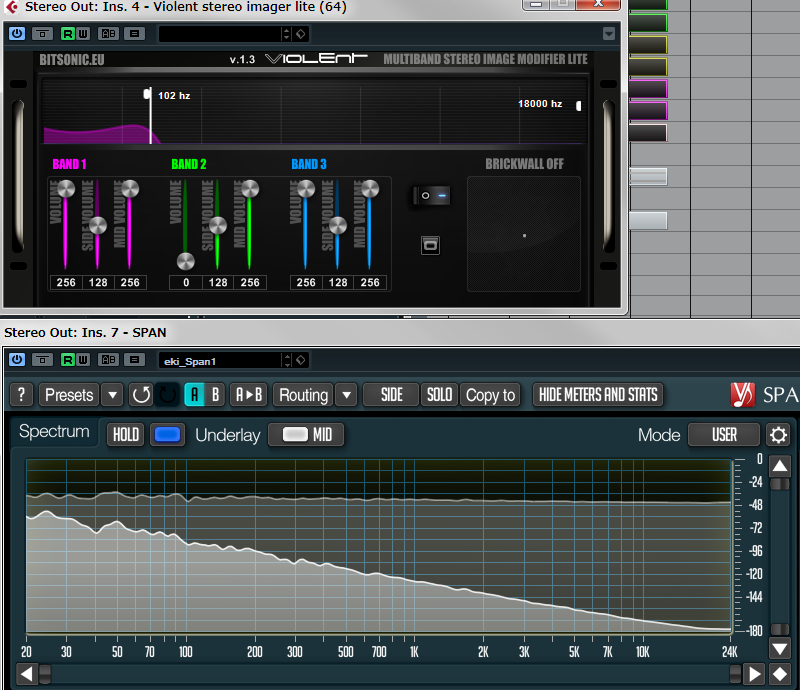
Task: Click the SIDE channel button
Action: click(391, 395)
